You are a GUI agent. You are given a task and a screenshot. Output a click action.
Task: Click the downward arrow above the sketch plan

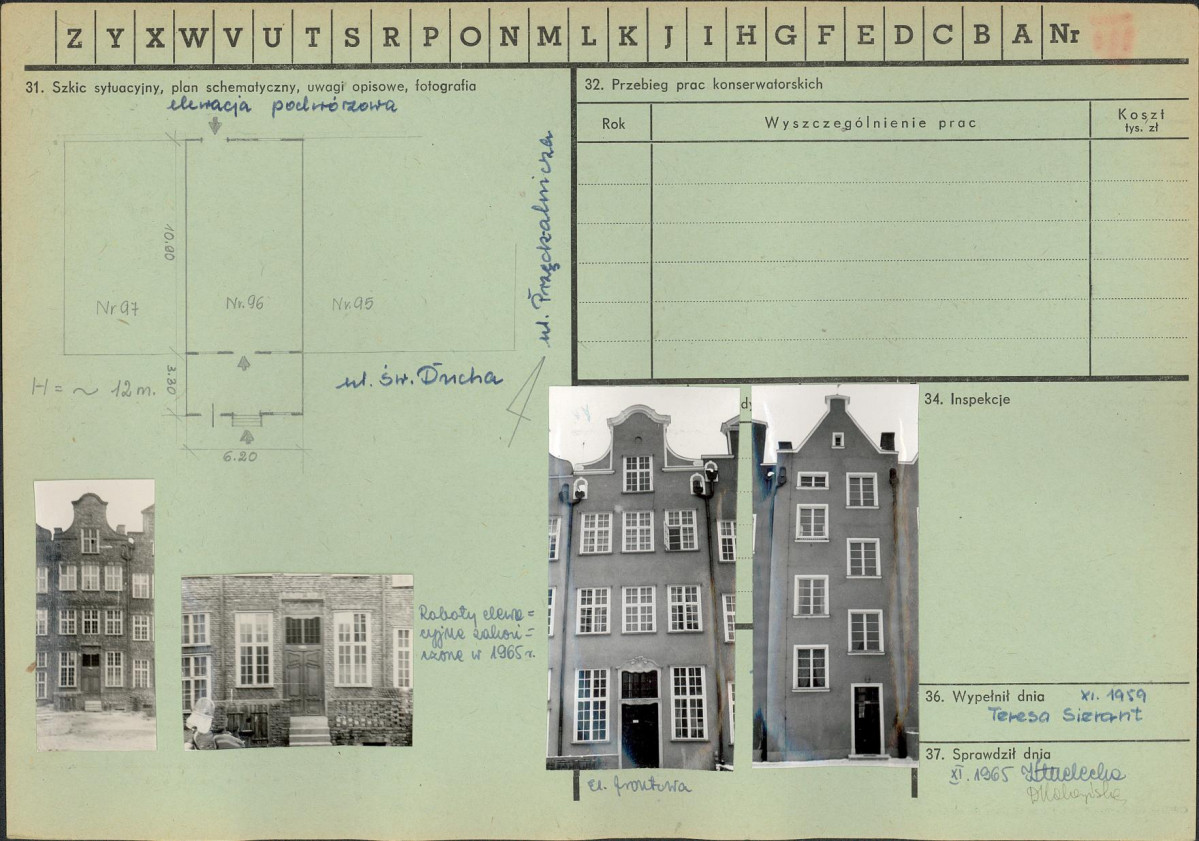(x=214, y=125)
